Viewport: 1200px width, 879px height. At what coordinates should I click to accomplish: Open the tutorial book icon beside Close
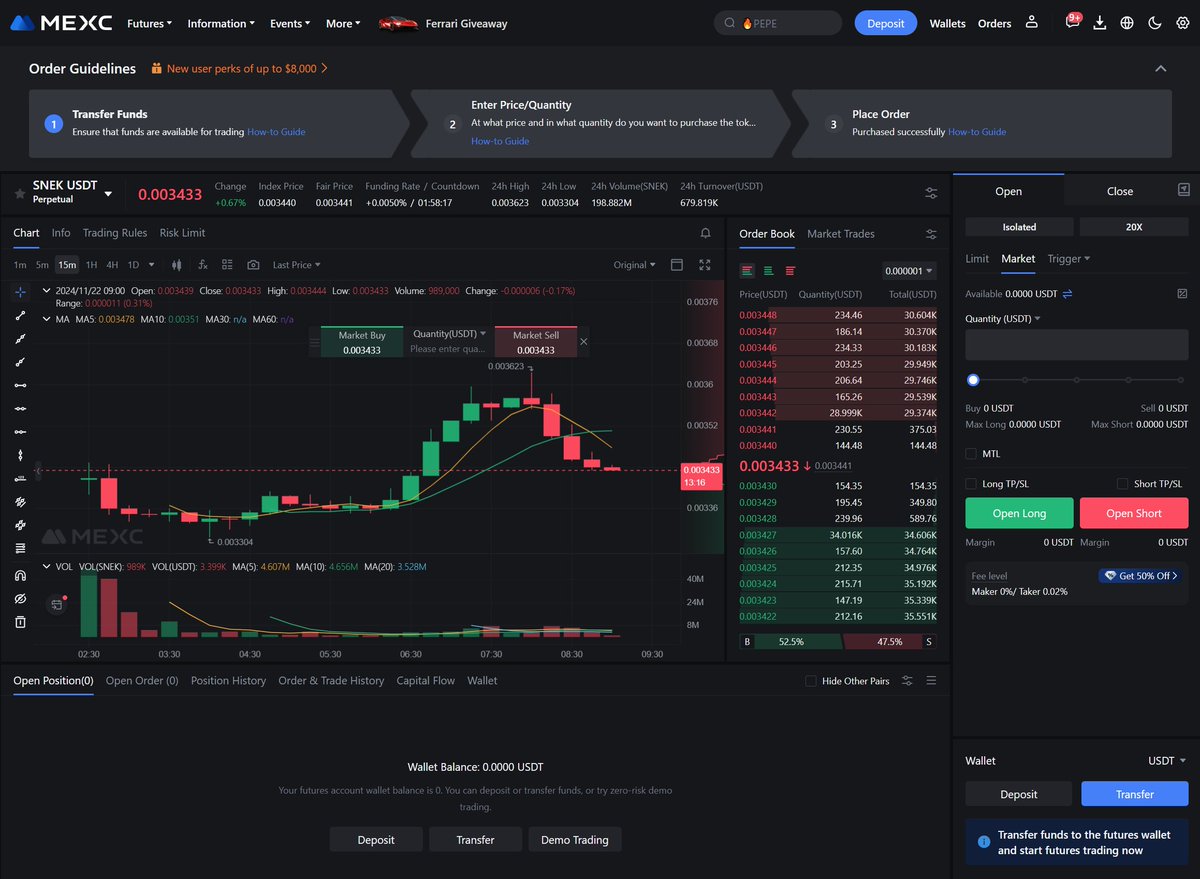point(1183,189)
